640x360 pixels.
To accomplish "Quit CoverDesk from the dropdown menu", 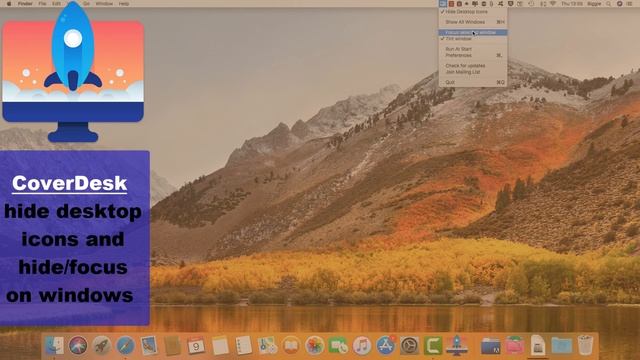I will pyautogui.click(x=473, y=82).
